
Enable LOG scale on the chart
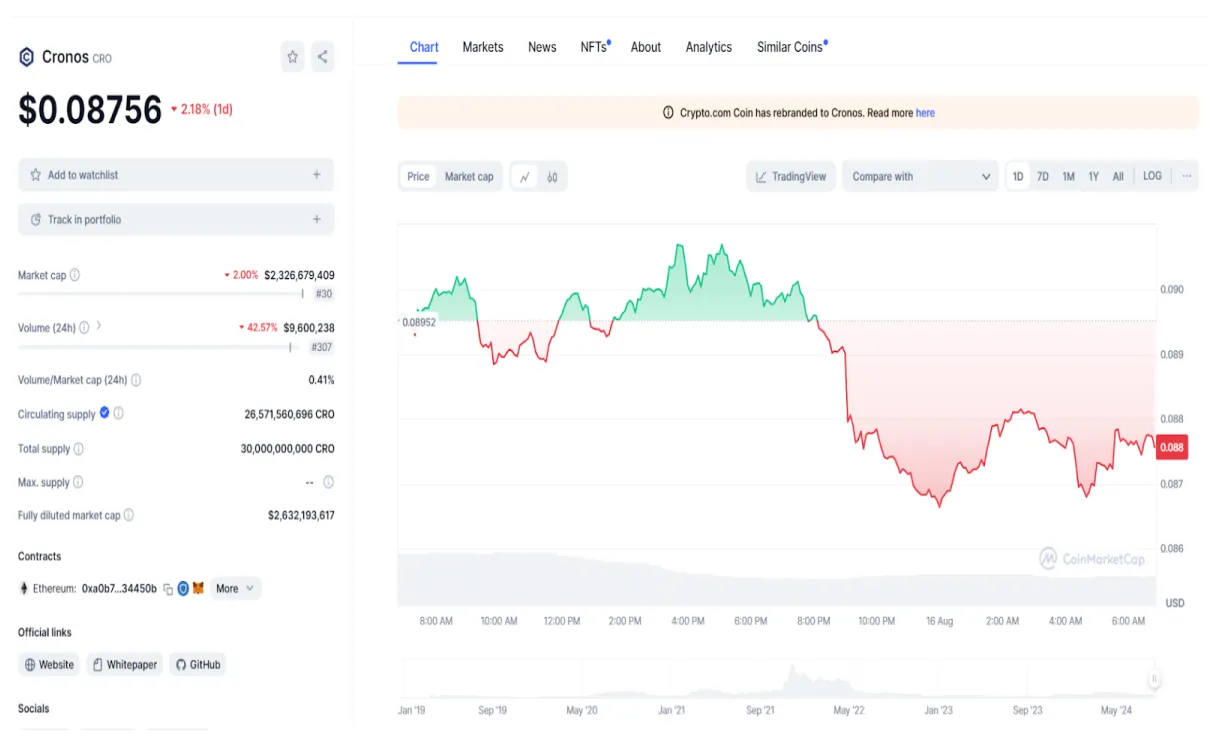tap(1152, 175)
